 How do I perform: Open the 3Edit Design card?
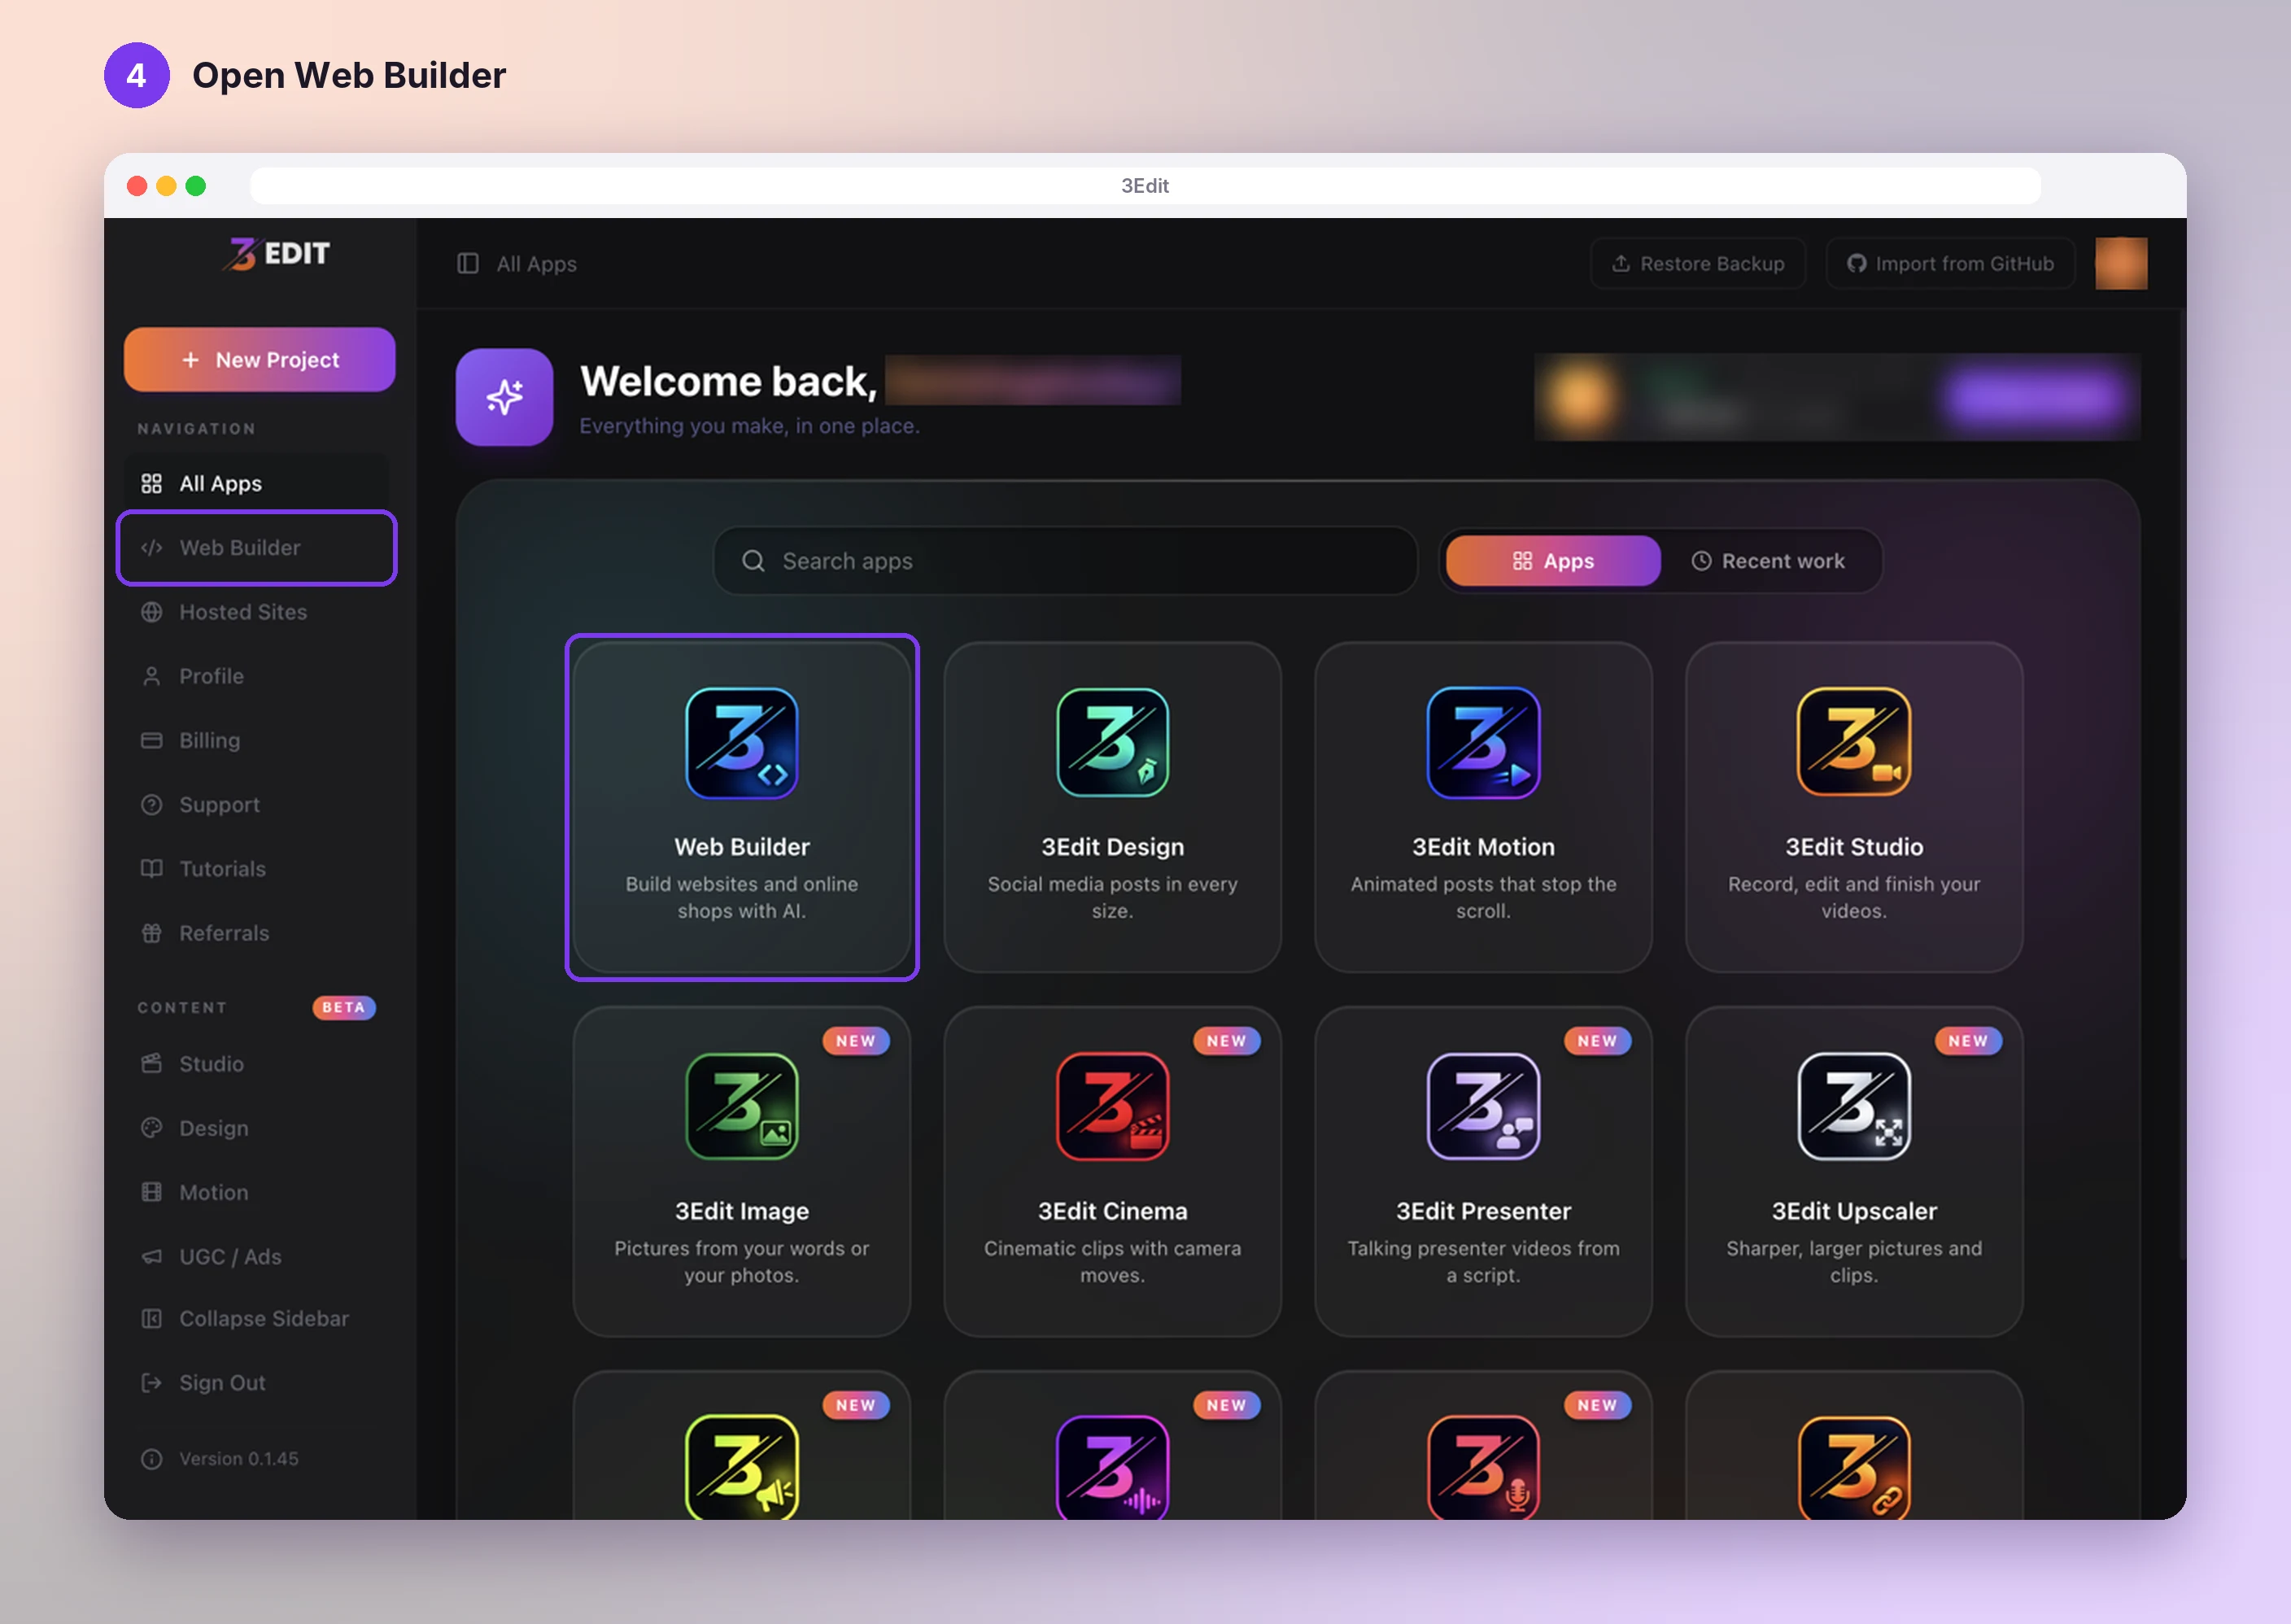tap(1112, 807)
